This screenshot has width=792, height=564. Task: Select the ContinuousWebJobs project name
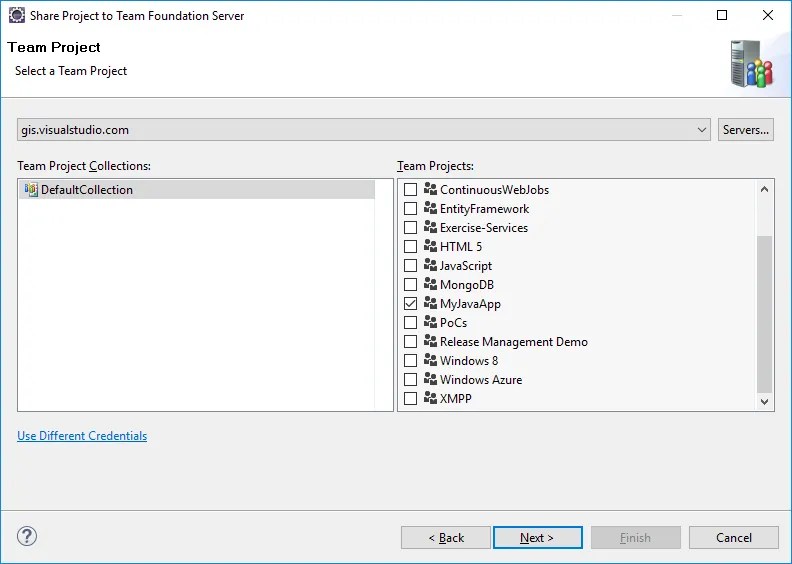(x=494, y=190)
